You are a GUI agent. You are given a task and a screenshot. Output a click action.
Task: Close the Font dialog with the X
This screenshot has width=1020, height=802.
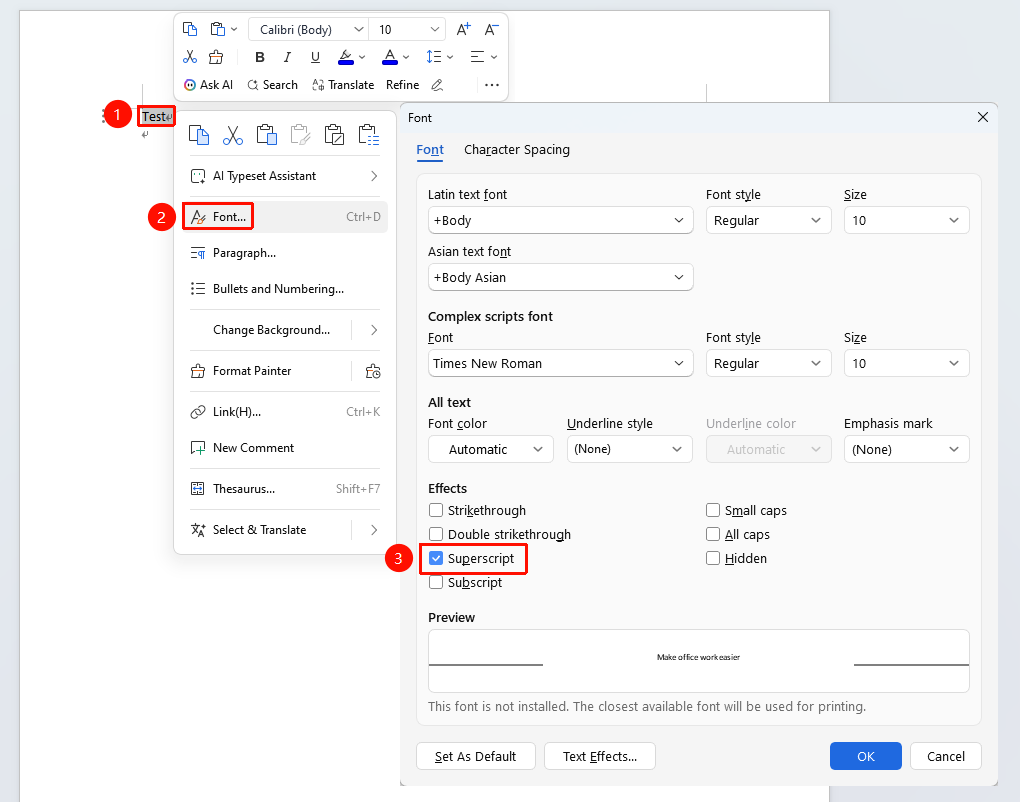point(982,117)
